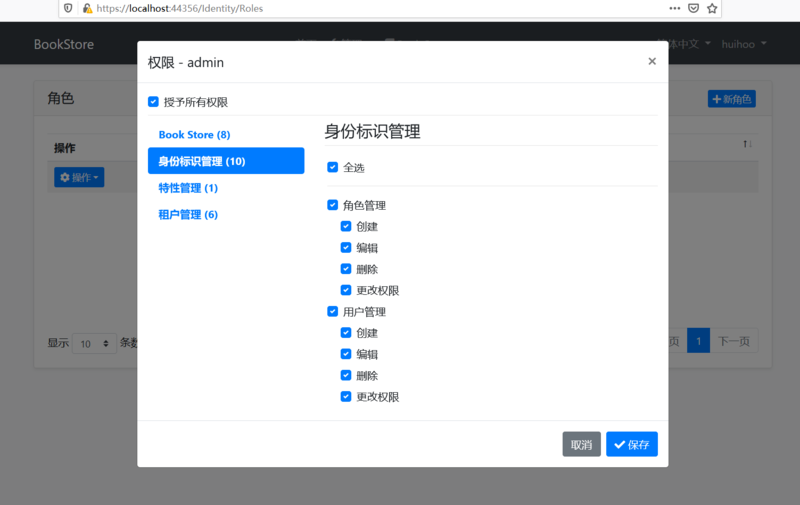This screenshot has height=505, width=800.
Task: Toggle the 用户管理 permission checkbox
Action: pyautogui.click(x=333, y=312)
